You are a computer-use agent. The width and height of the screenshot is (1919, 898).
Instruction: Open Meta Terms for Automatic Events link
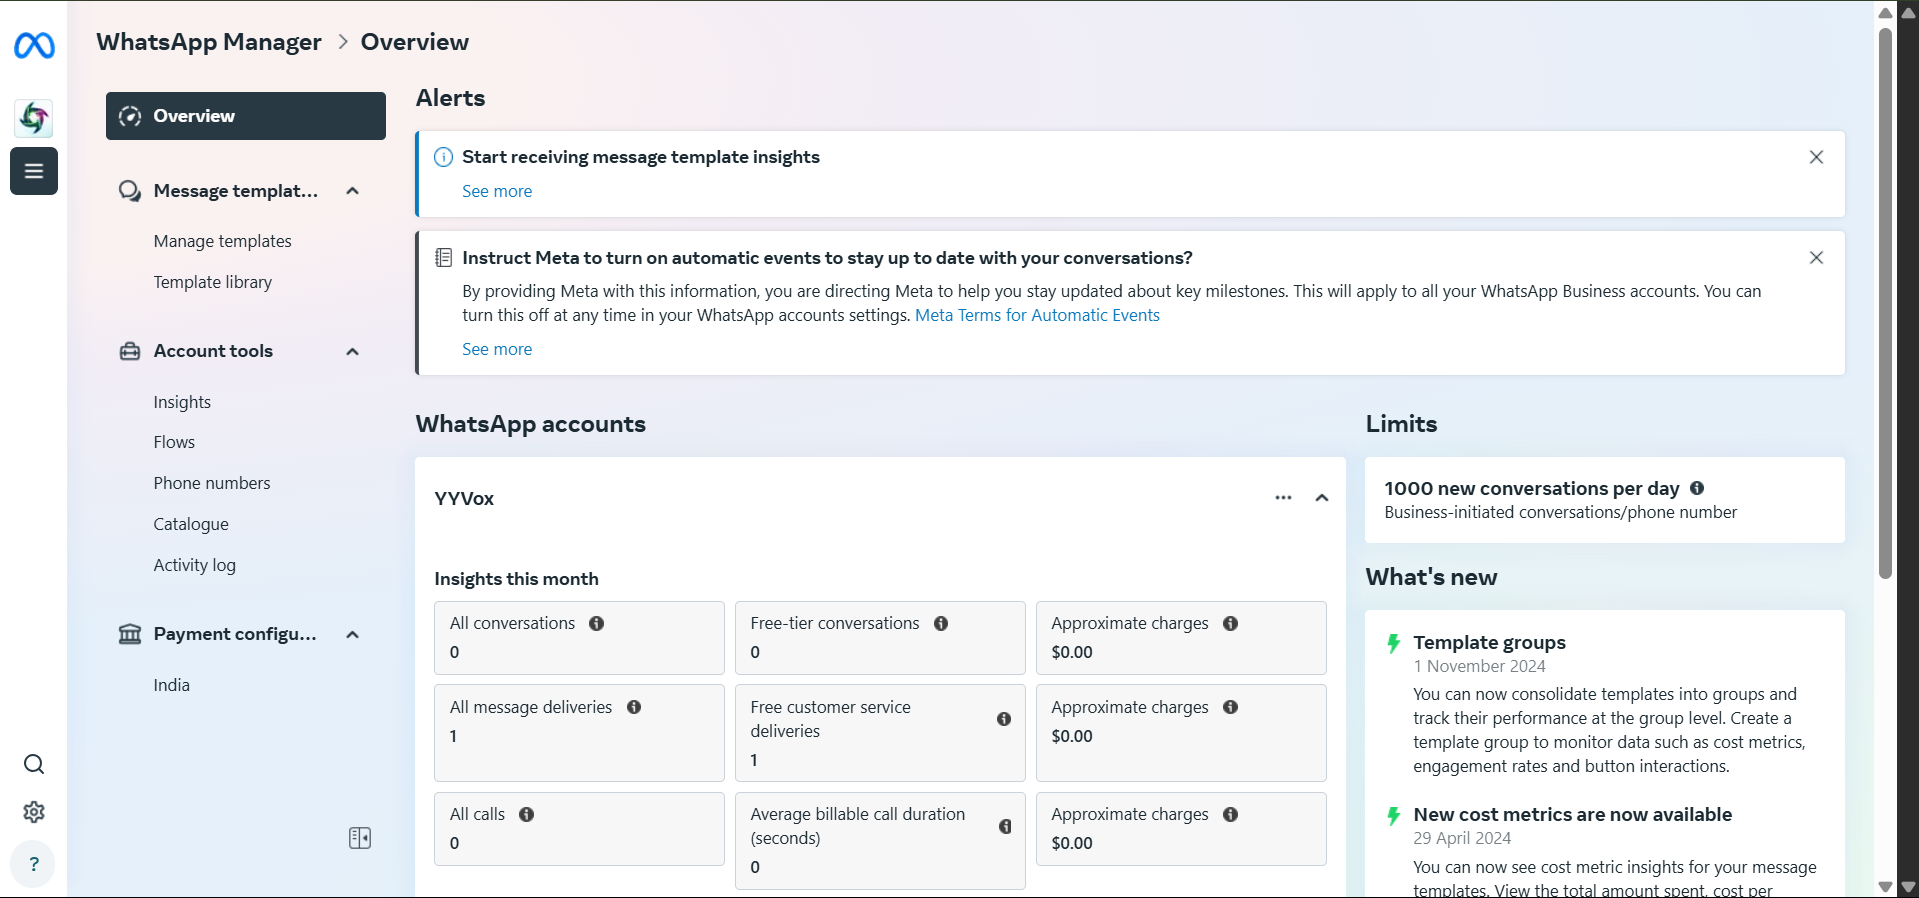pos(1037,315)
